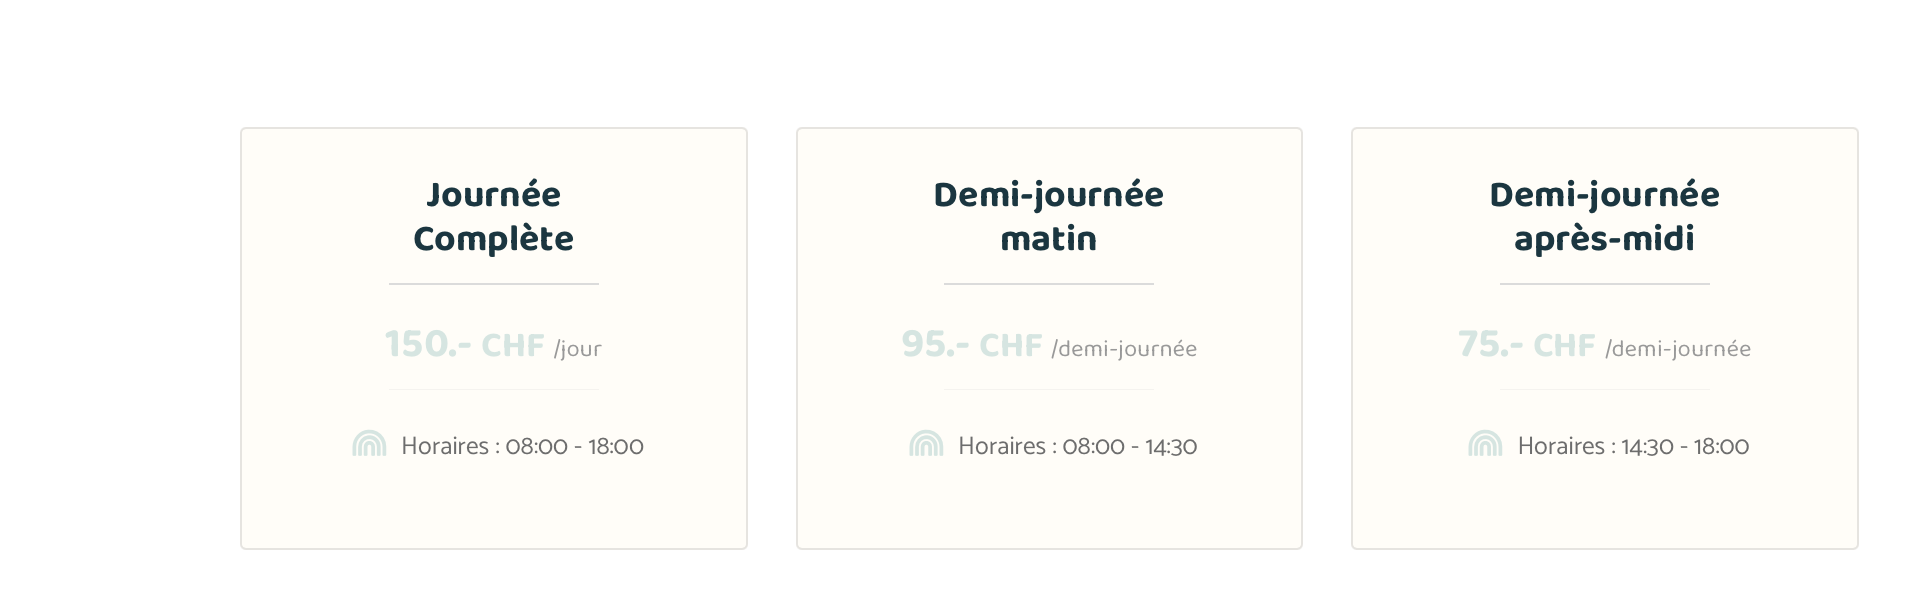Click the rainbow icon beside Horaires 08:00 - 14:30
The width and height of the screenshot is (1912, 604).
coord(926,444)
